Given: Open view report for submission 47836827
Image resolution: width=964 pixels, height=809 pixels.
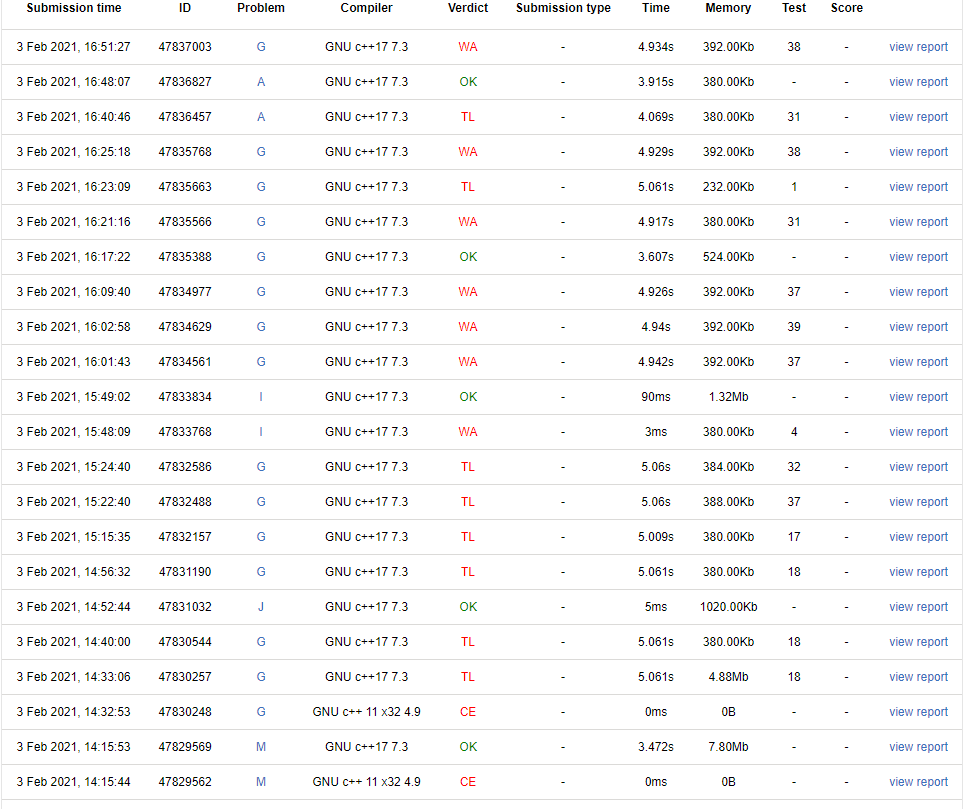Looking at the screenshot, I should (918, 82).
